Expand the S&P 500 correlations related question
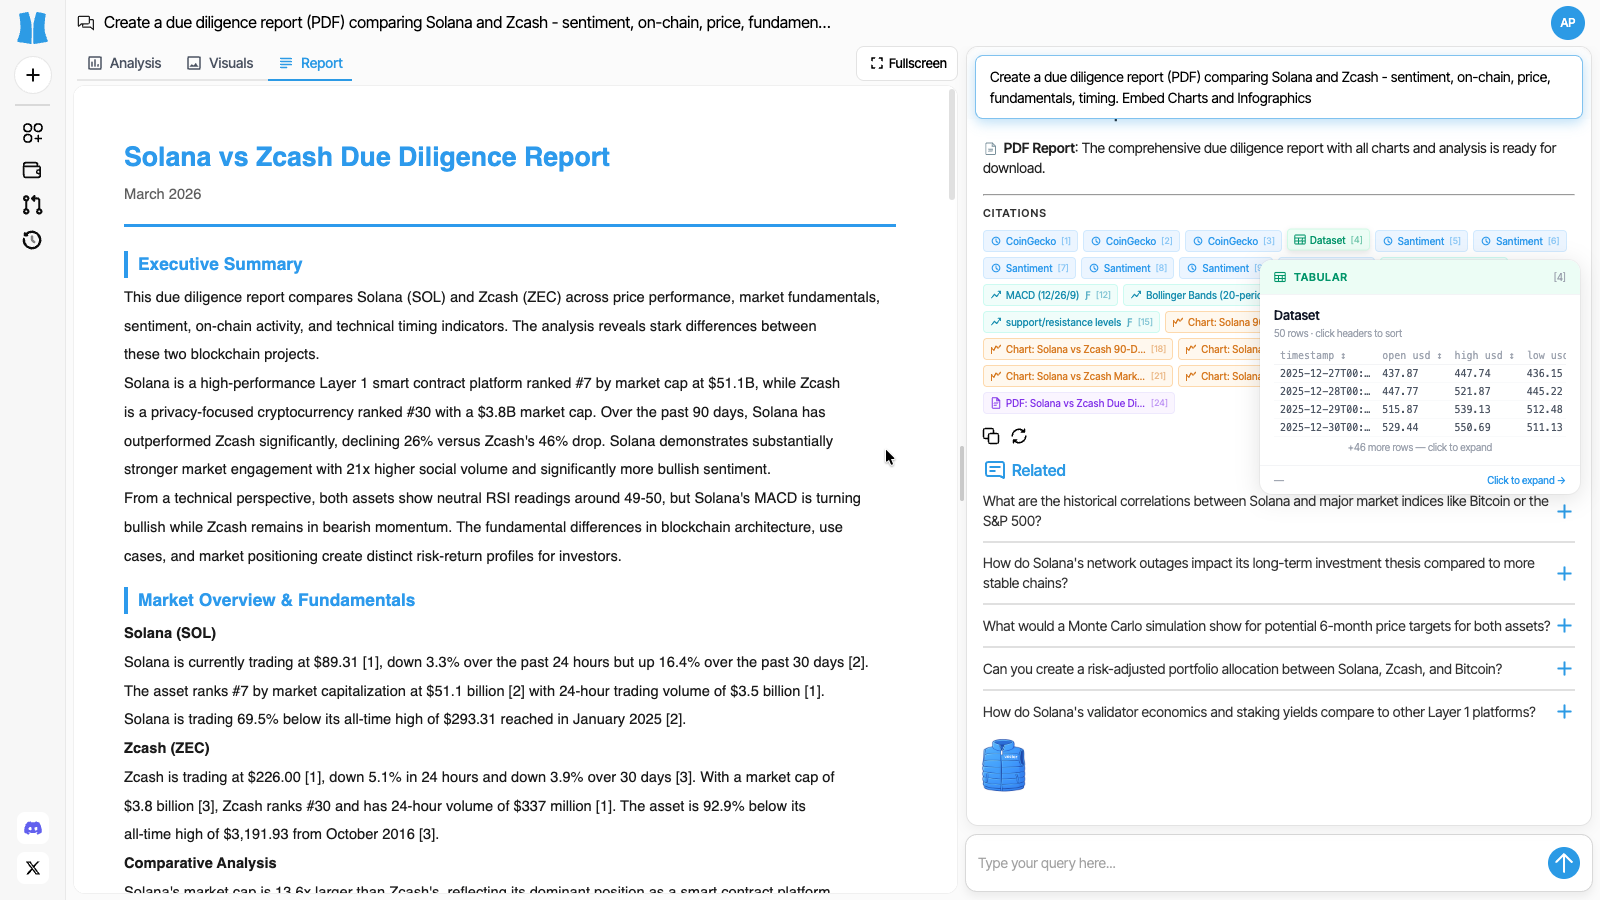This screenshot has height=900, width=1600. point(1565,511)
